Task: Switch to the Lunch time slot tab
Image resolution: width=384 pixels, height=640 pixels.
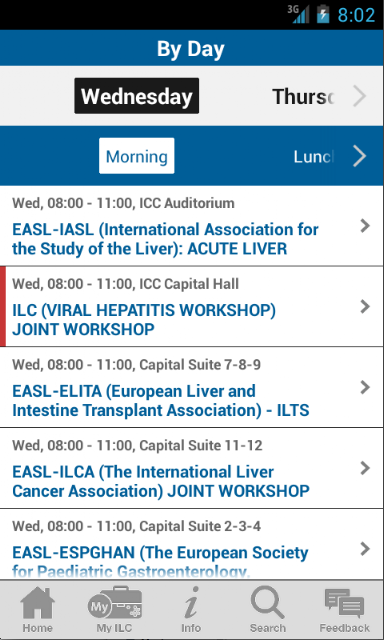Action: pyautogui.click(x=314, y=156)
